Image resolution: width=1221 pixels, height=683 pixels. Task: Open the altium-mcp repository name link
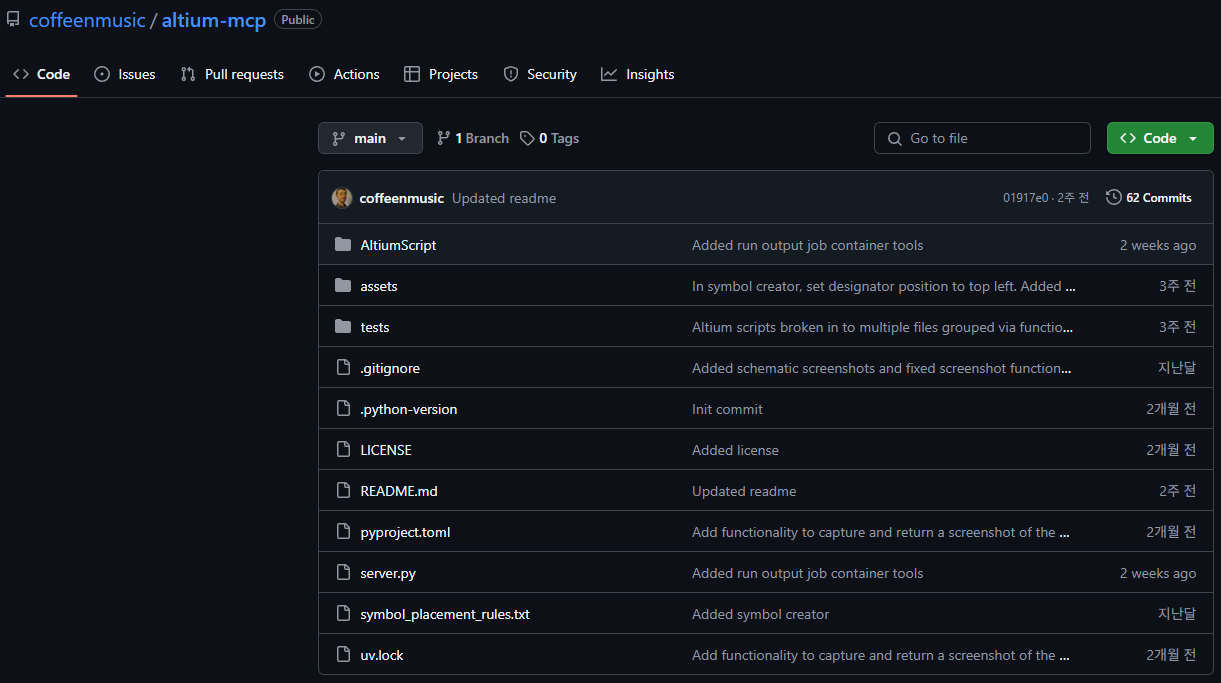click(213, 20)
